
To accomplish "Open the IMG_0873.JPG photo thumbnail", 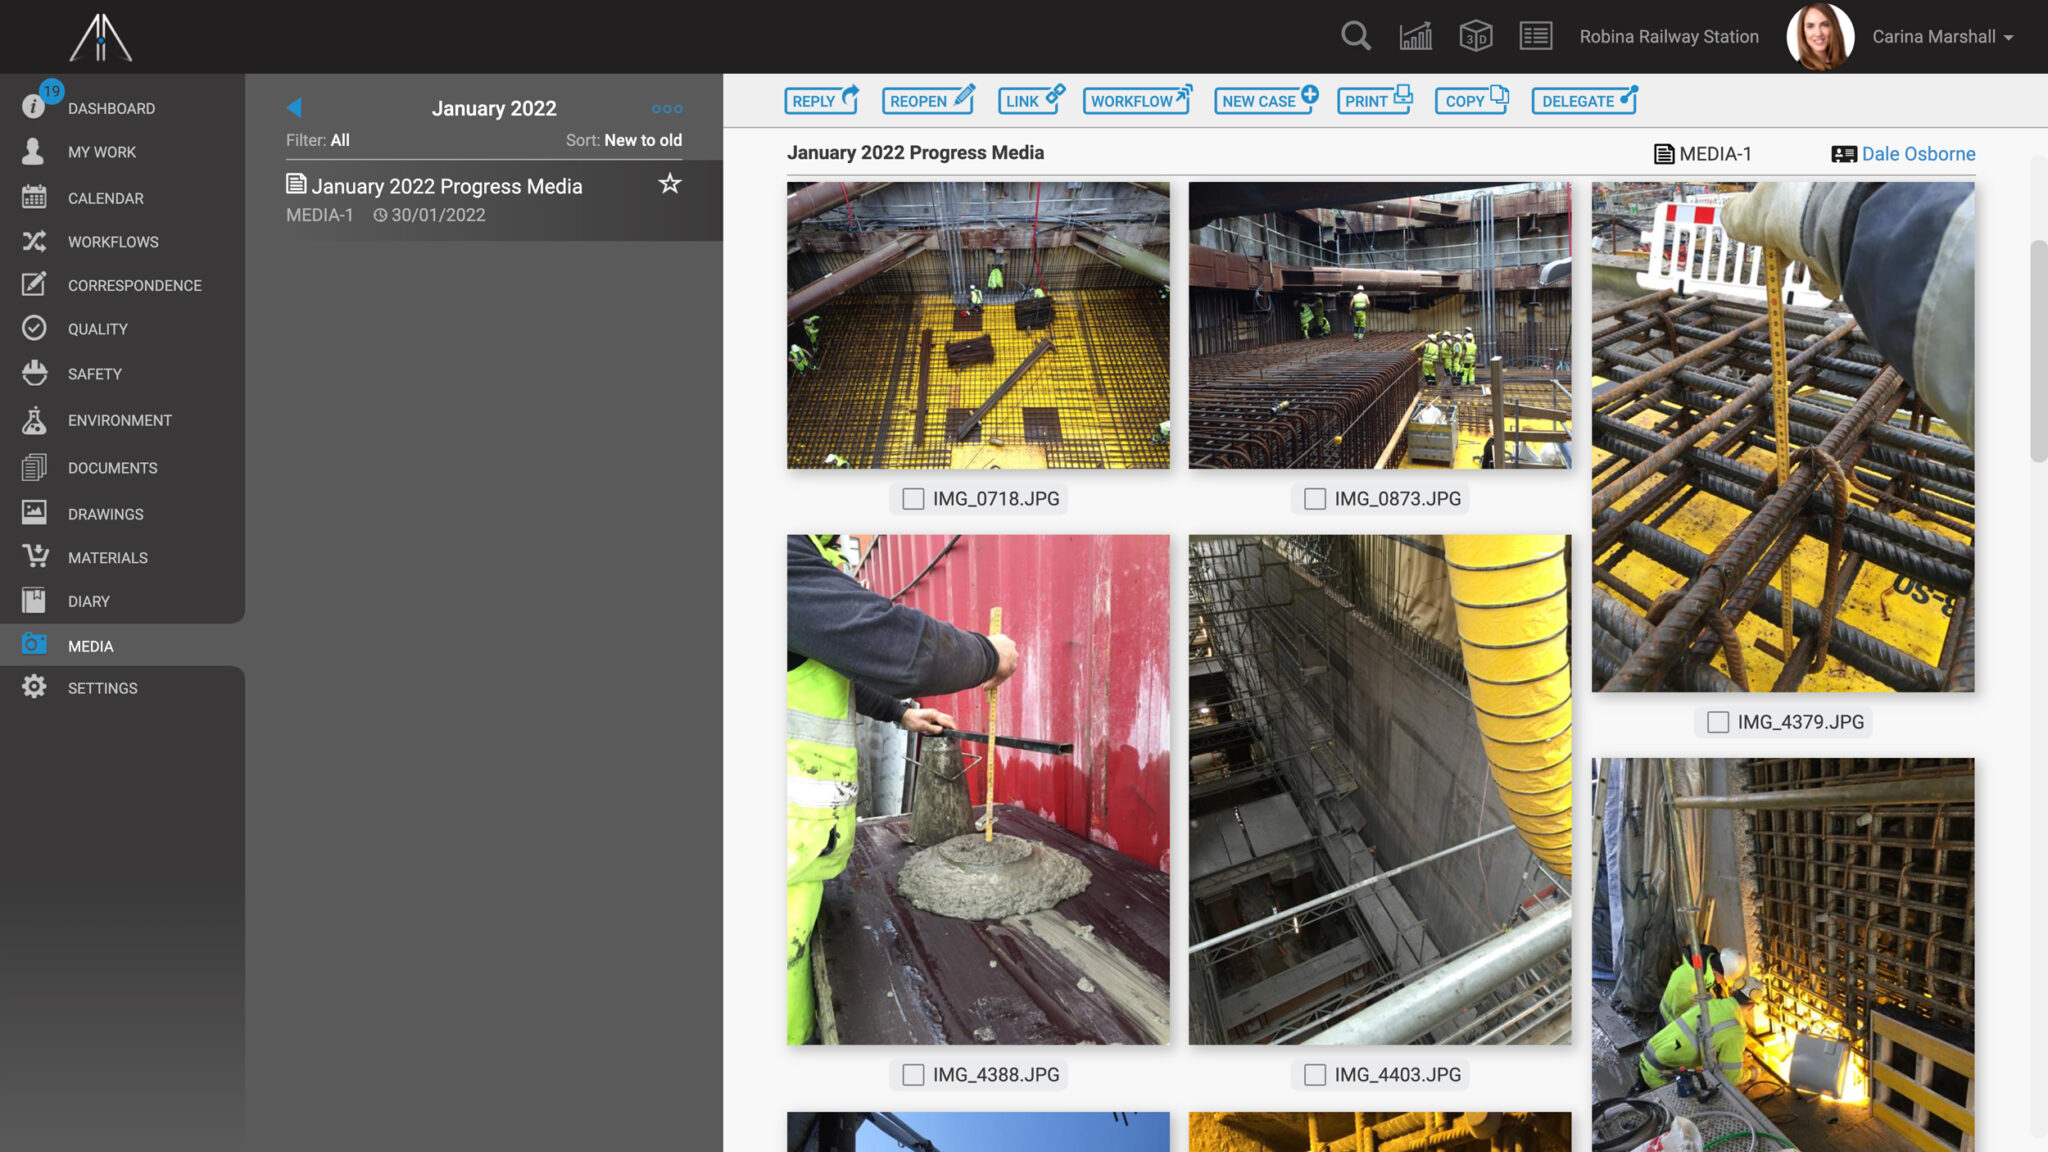I will 1380,325.
